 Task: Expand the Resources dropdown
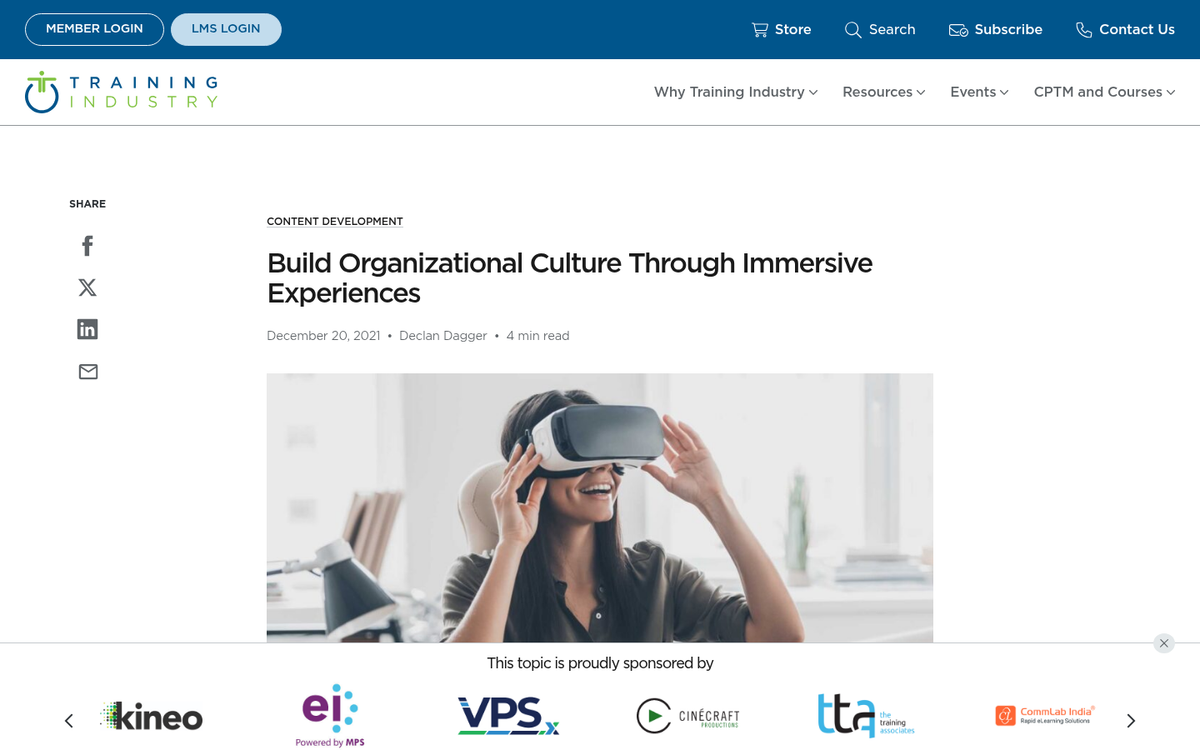click(883, 92)
